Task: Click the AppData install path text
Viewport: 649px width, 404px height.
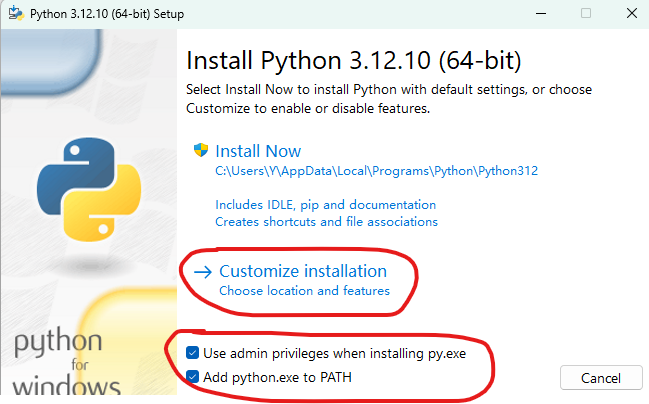Action: (376, 171)
